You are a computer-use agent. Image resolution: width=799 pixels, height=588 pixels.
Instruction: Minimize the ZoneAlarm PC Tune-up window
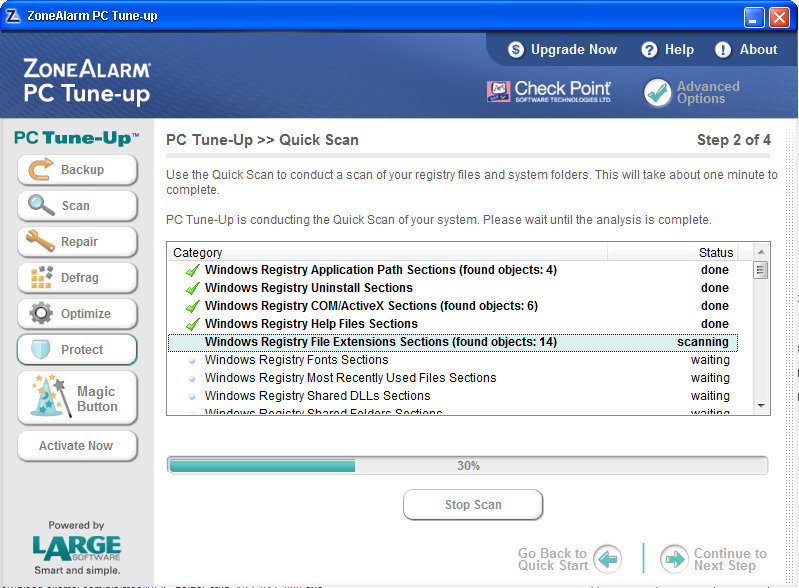click(754, 17)
